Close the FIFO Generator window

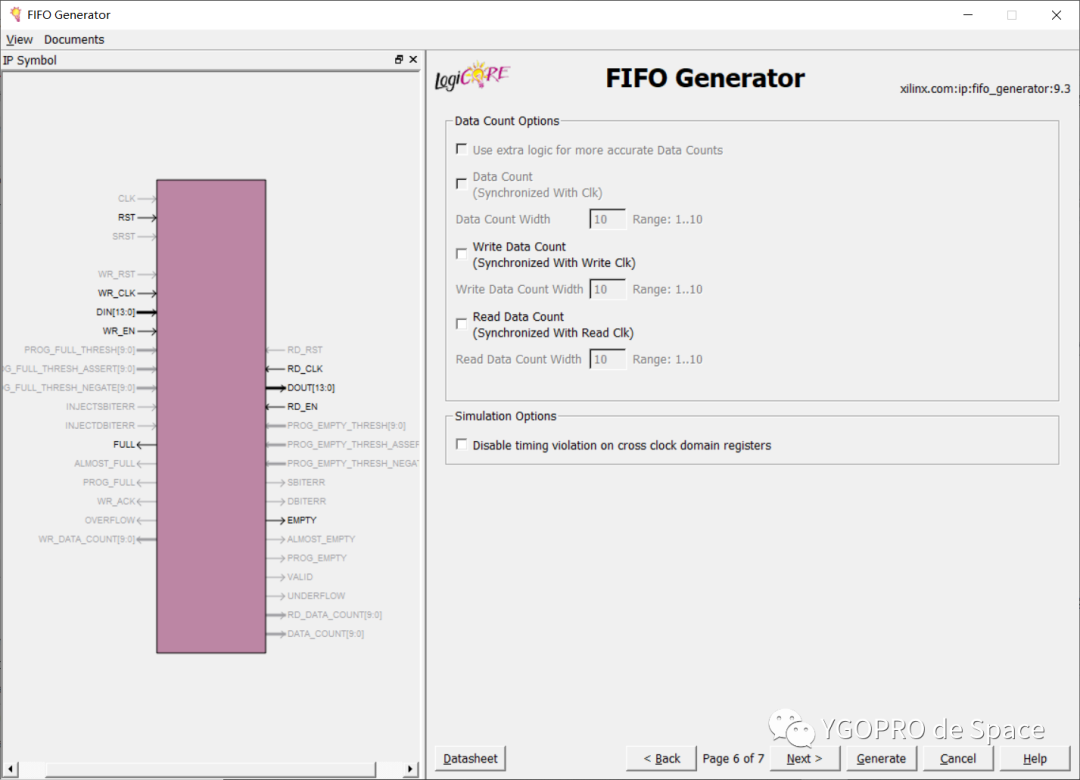[1056, 15]
